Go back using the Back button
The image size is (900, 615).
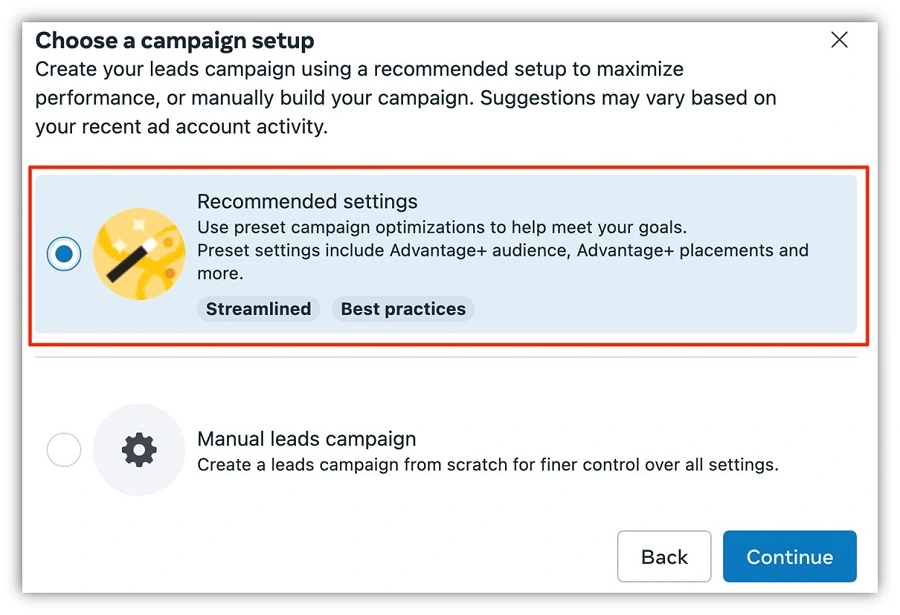tap(664, 556)
